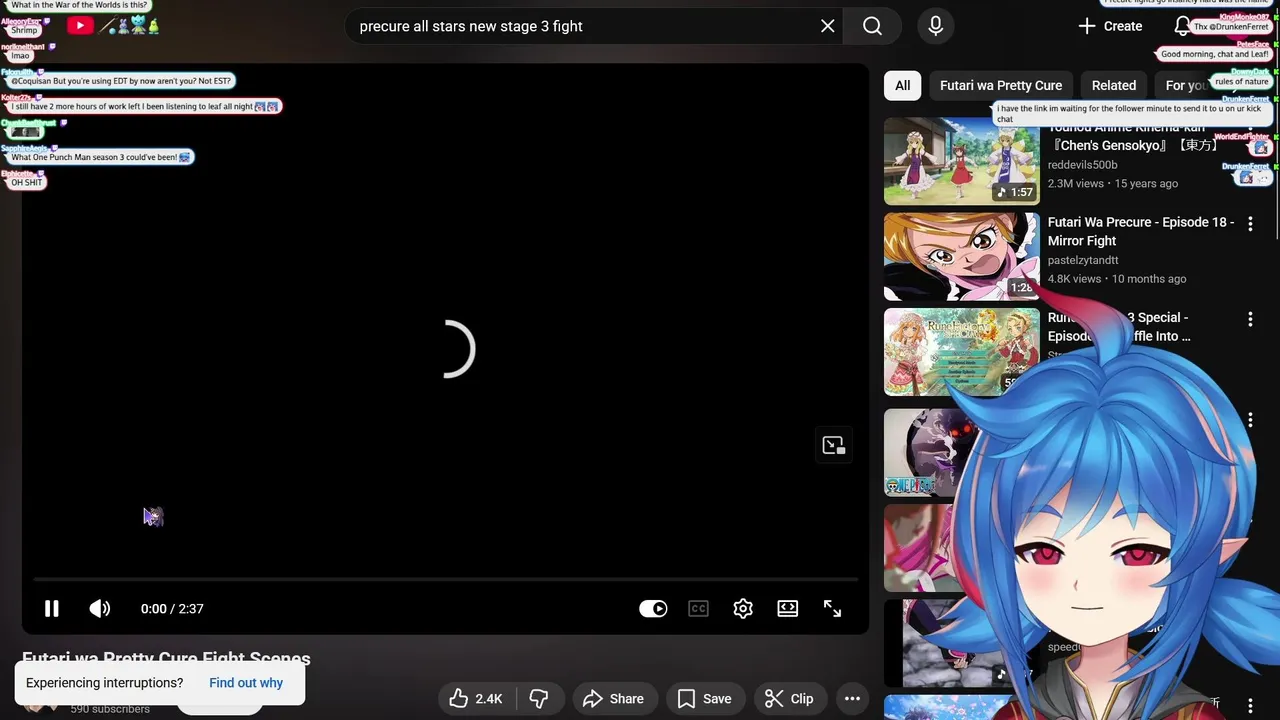Open the reddevils500b channel name
The height and width of the screenshot is (720, 1280).
click(x=1083, y=165)
